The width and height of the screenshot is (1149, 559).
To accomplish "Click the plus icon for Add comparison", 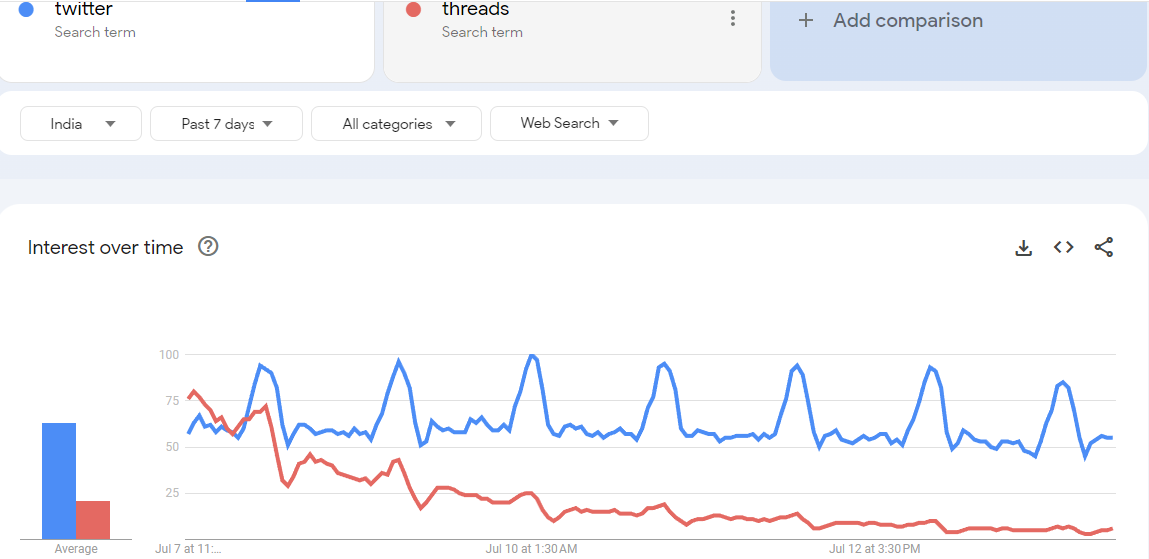I will [x=806, y=20].
